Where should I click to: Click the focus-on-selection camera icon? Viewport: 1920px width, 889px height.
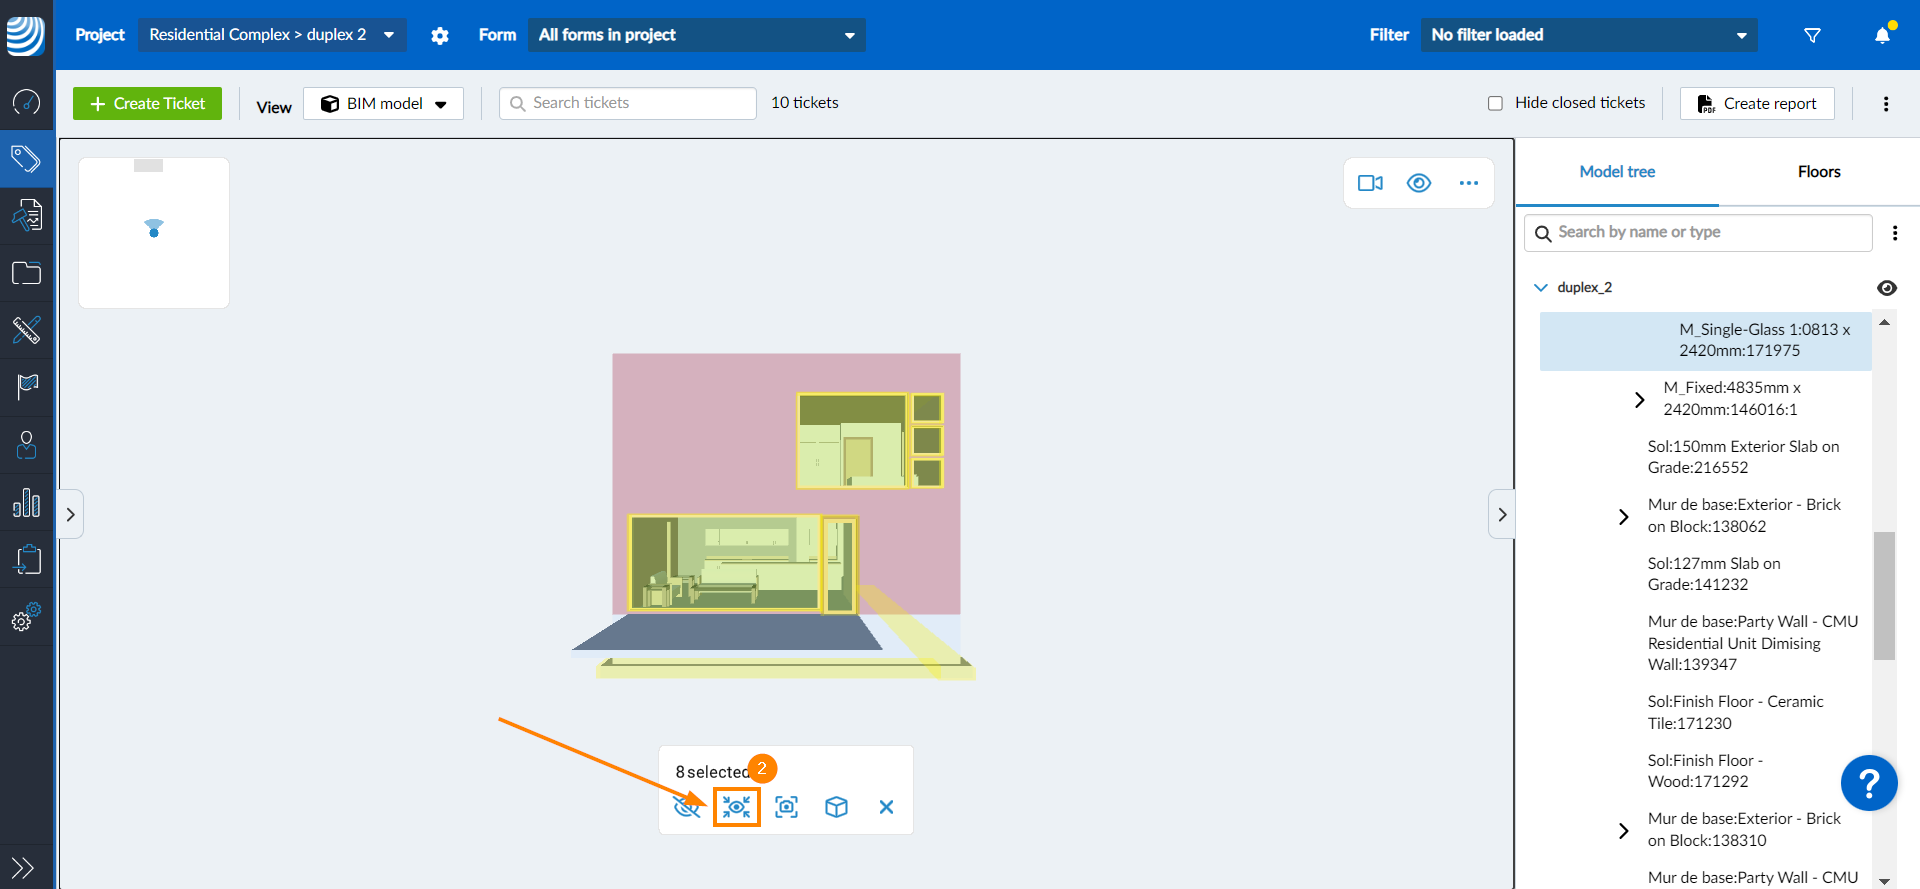coord(787,807)
